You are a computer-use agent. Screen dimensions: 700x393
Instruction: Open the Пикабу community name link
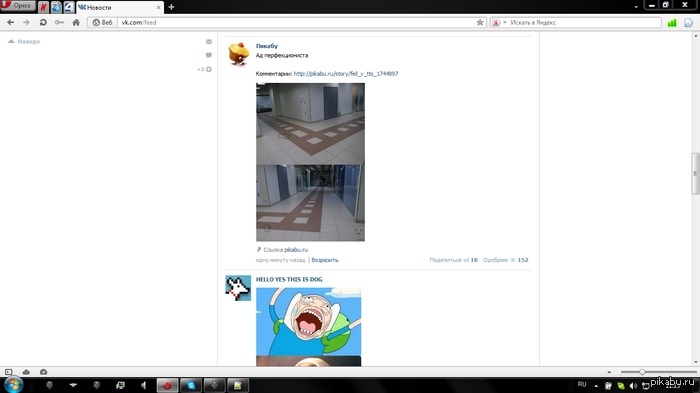[267, 46]
